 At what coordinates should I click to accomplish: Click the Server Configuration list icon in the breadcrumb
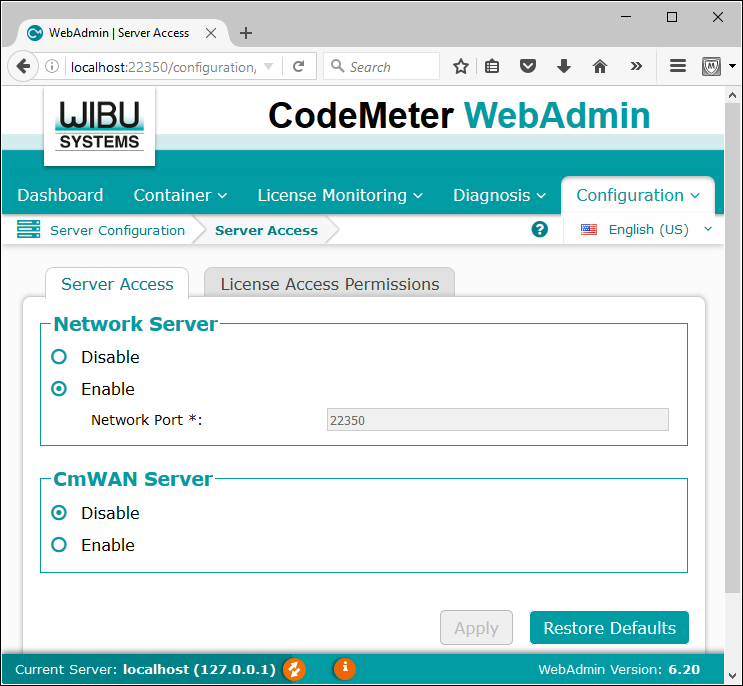point(28,229)
